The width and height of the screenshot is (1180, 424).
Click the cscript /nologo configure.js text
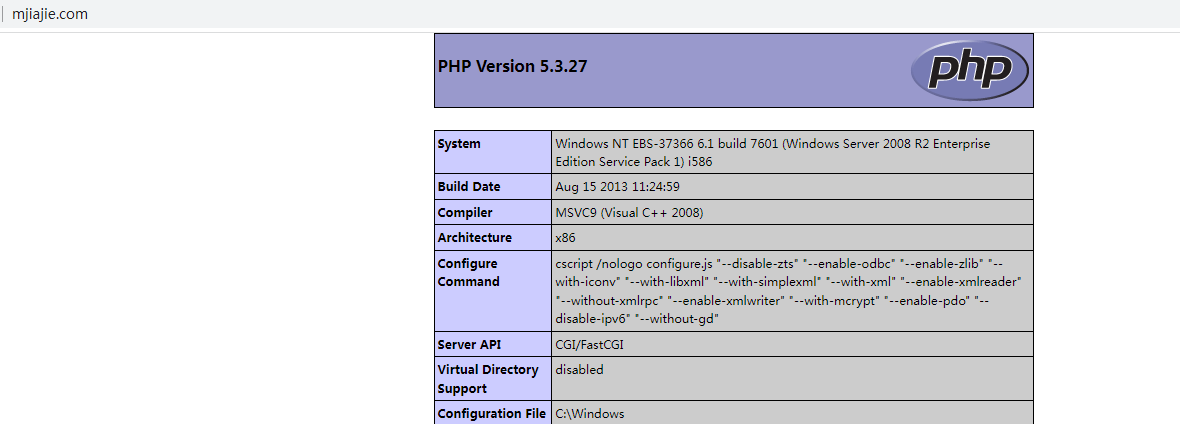pos(634,263)
